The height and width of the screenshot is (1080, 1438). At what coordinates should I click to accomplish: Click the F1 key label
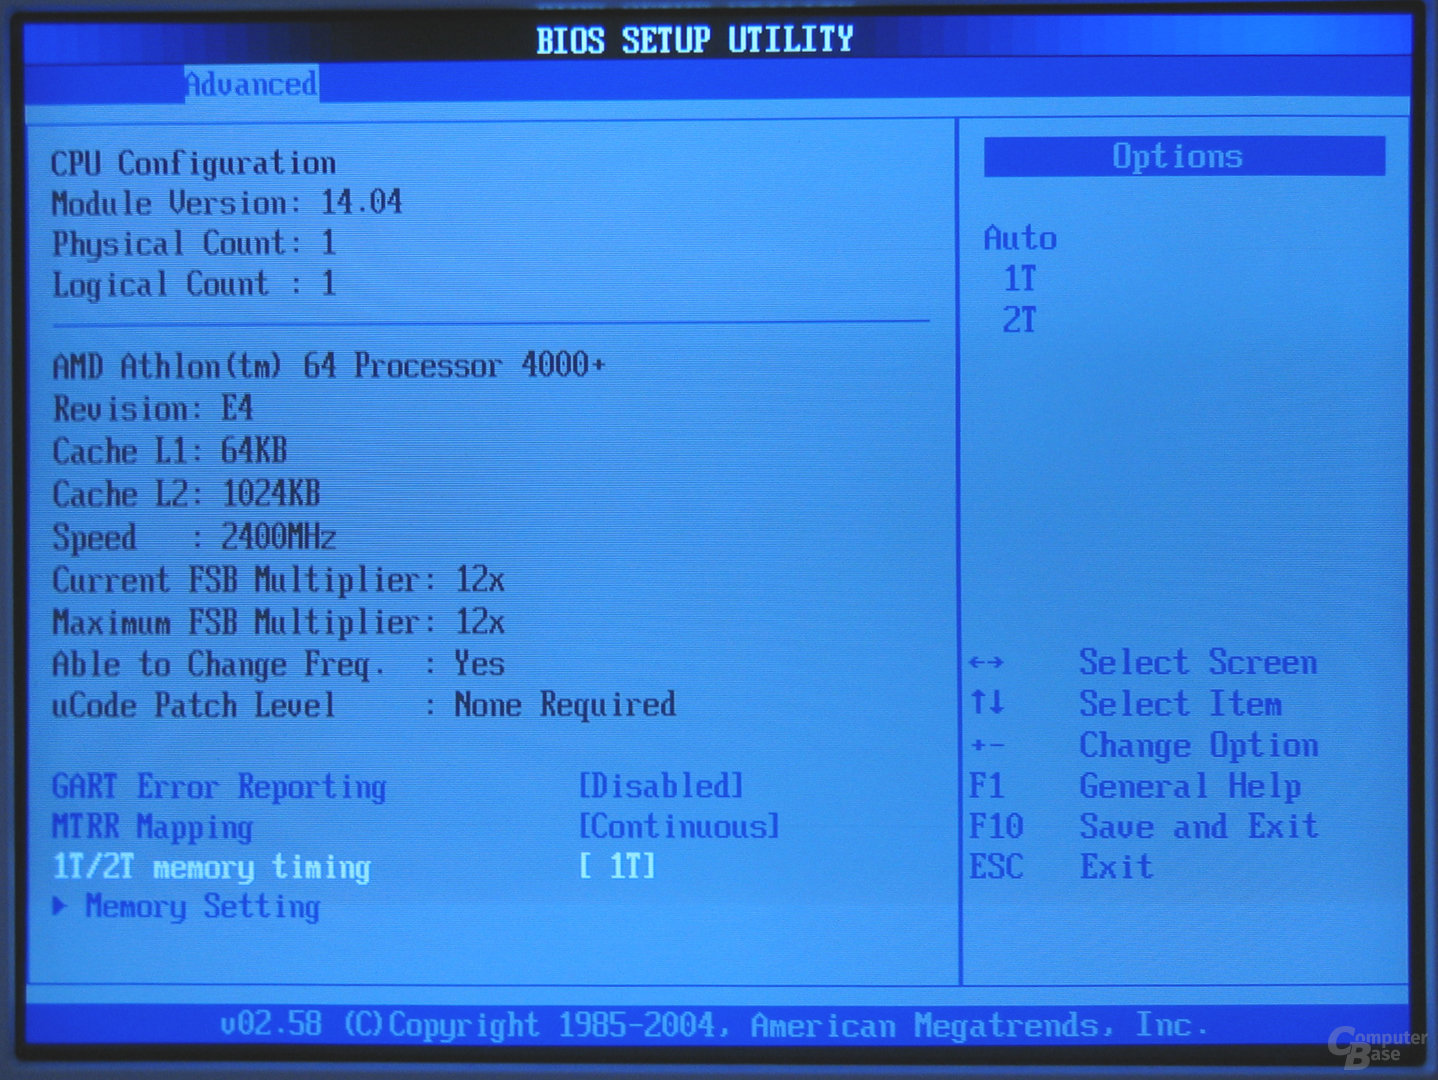(x=986, y=786)
